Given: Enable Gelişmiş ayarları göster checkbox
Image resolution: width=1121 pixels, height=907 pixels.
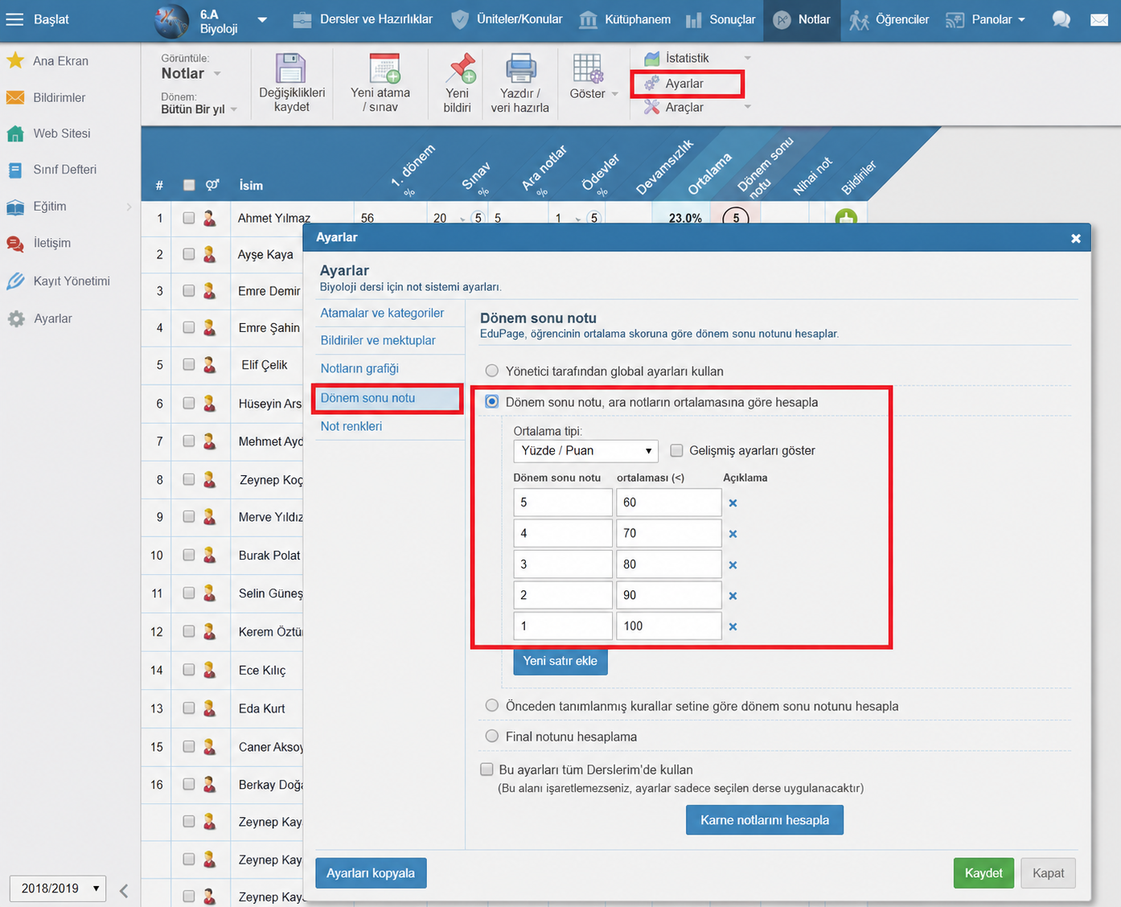Looking at the screenshot, I should 676,450.
